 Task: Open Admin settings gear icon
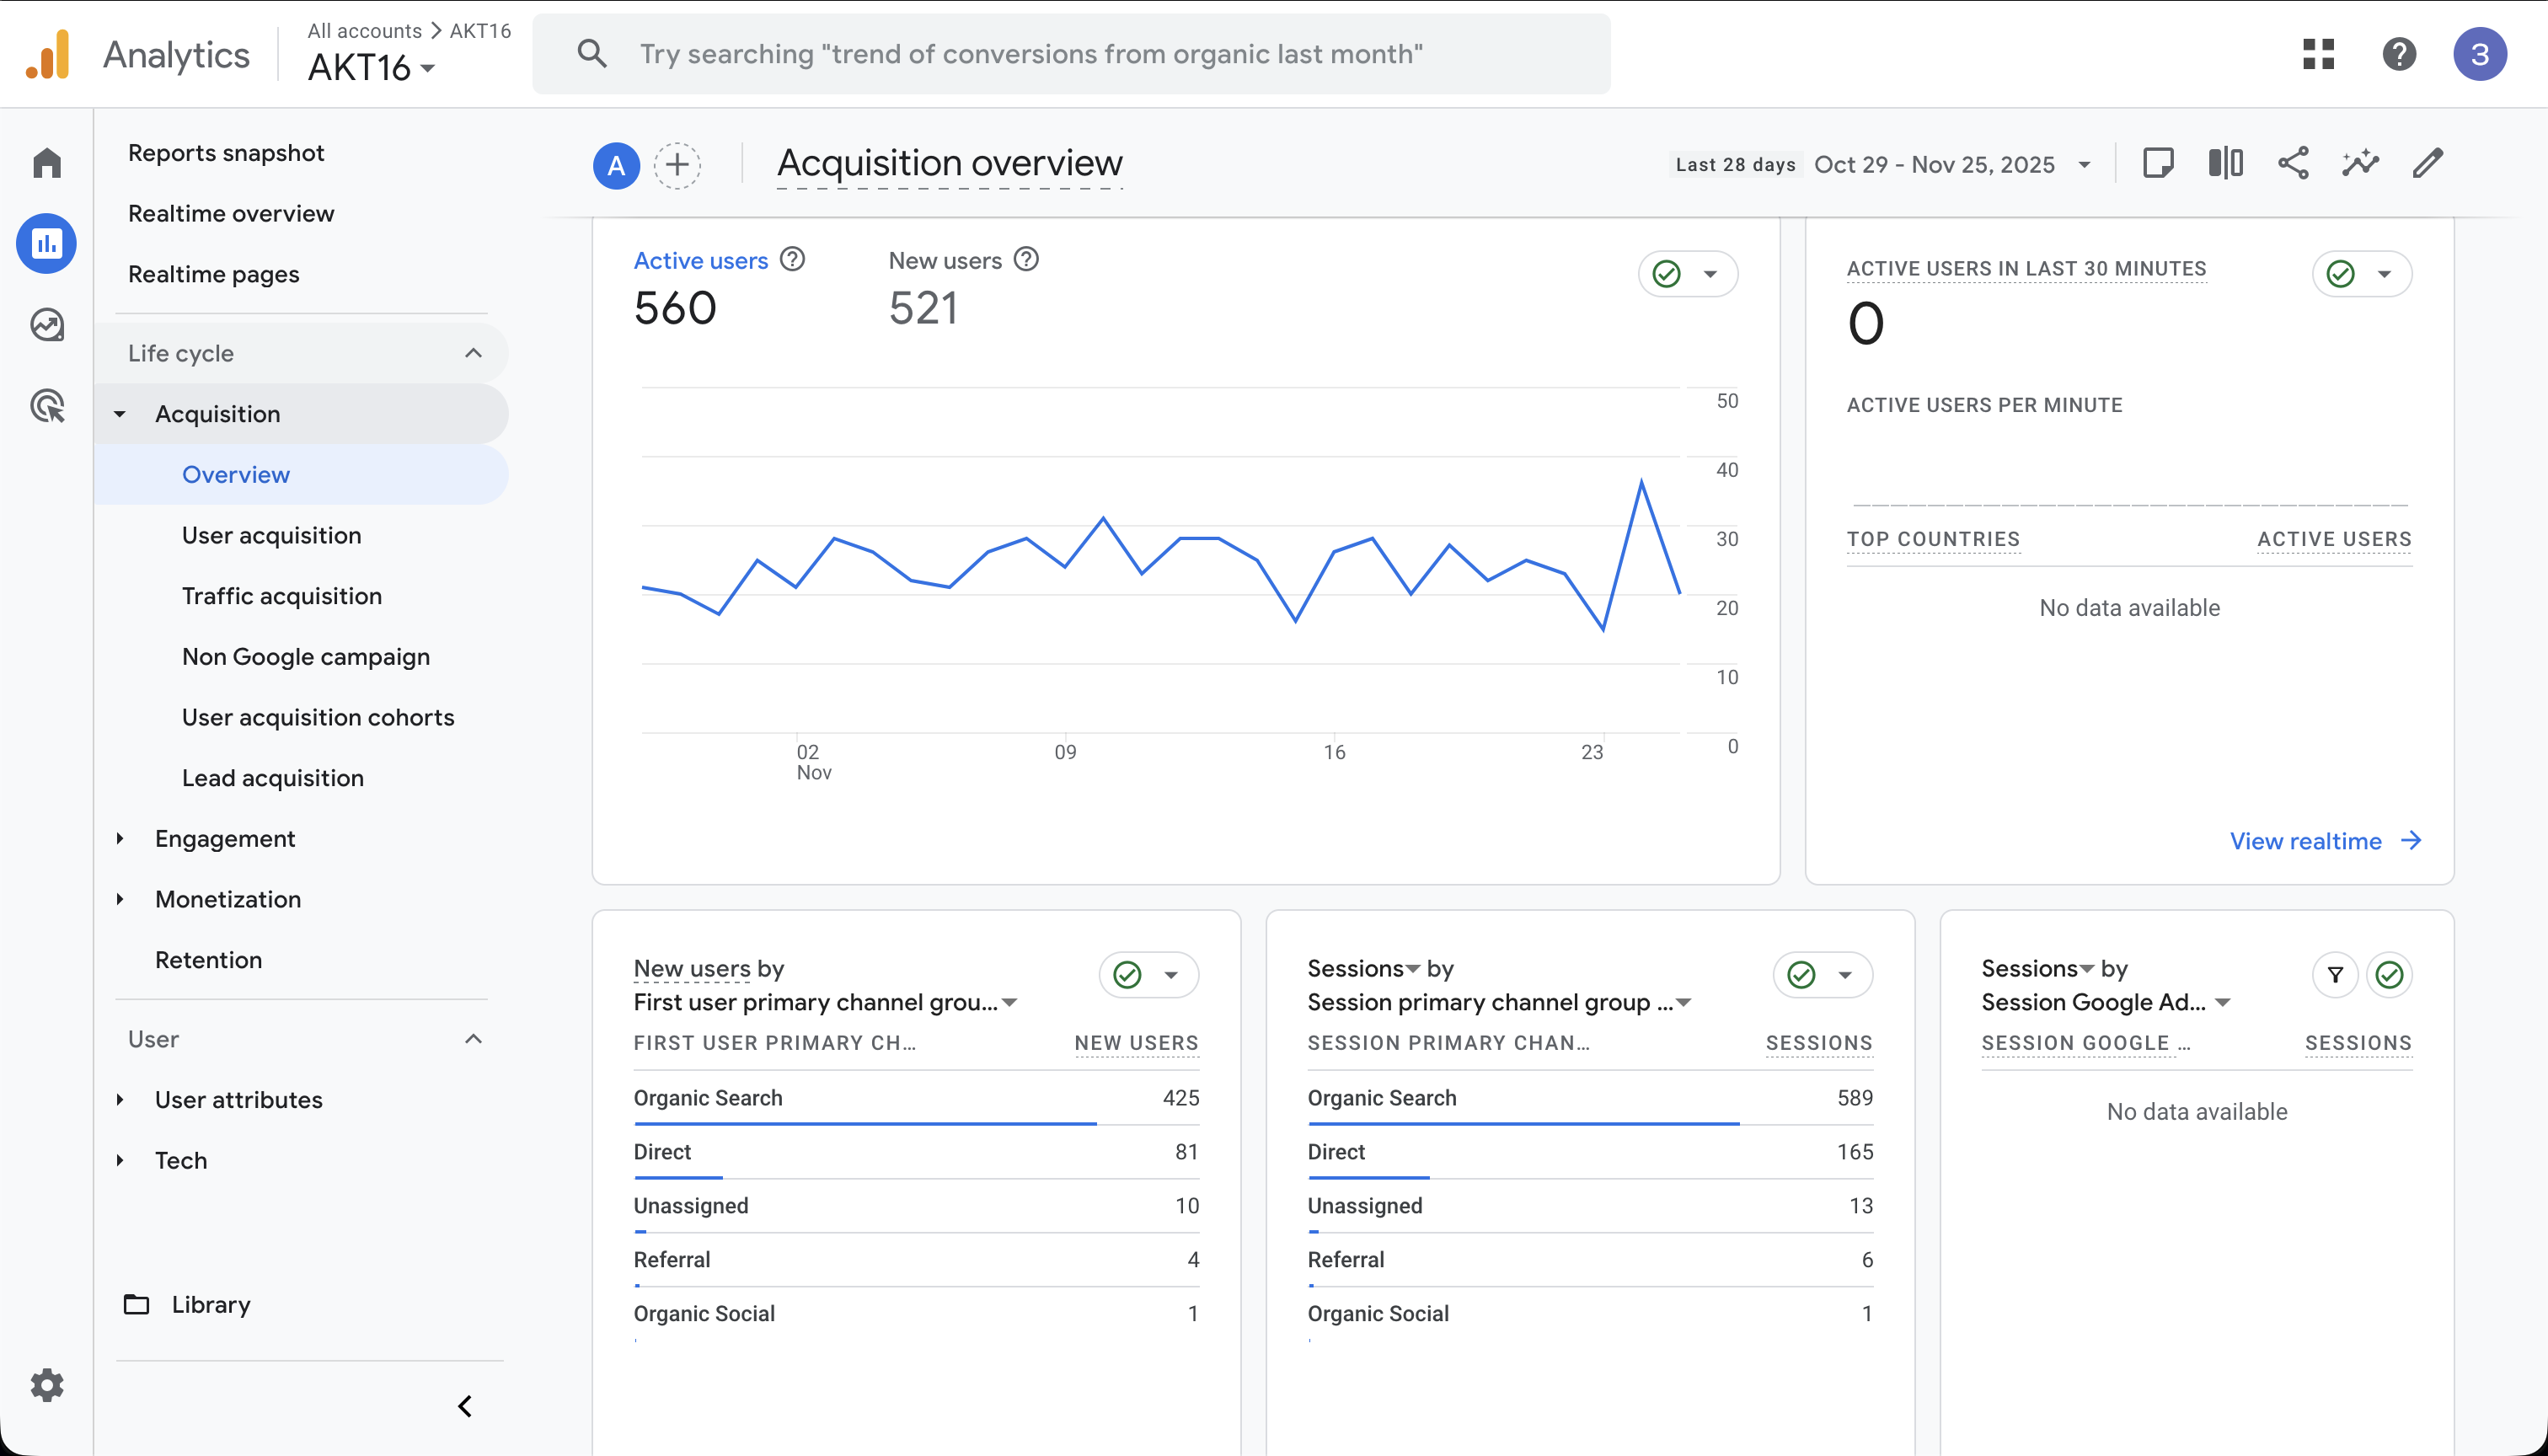(47, 1385)
